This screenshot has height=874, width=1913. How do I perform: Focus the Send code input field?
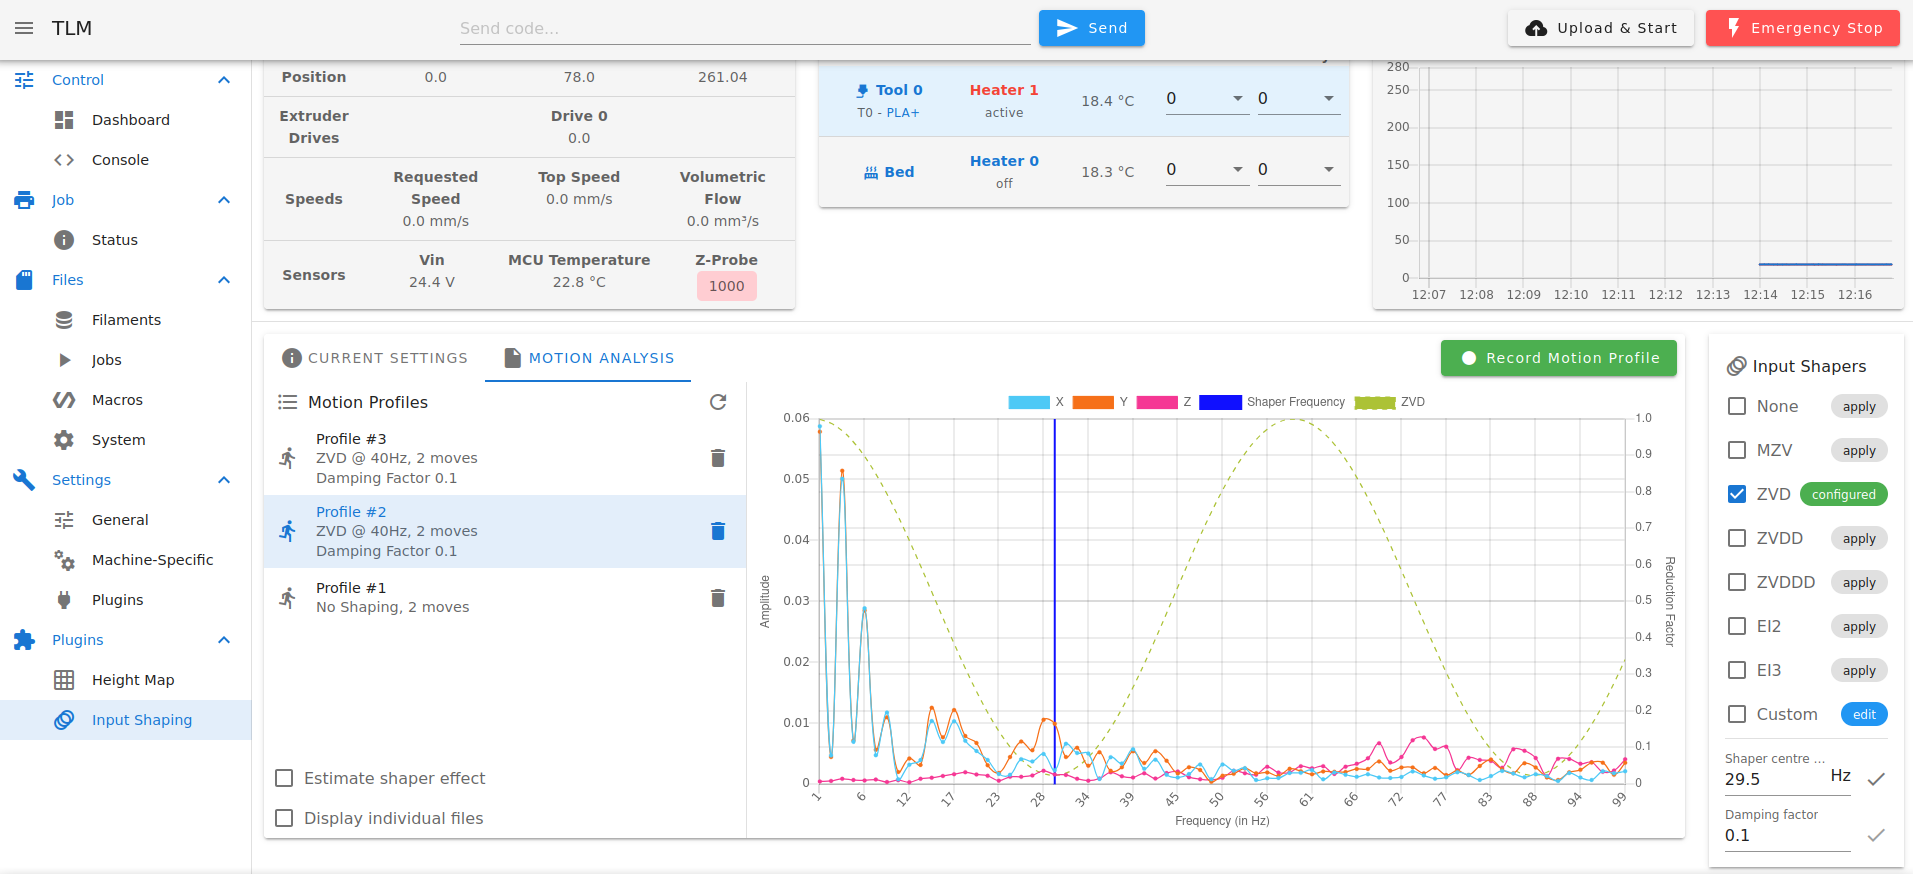(745, 28)
